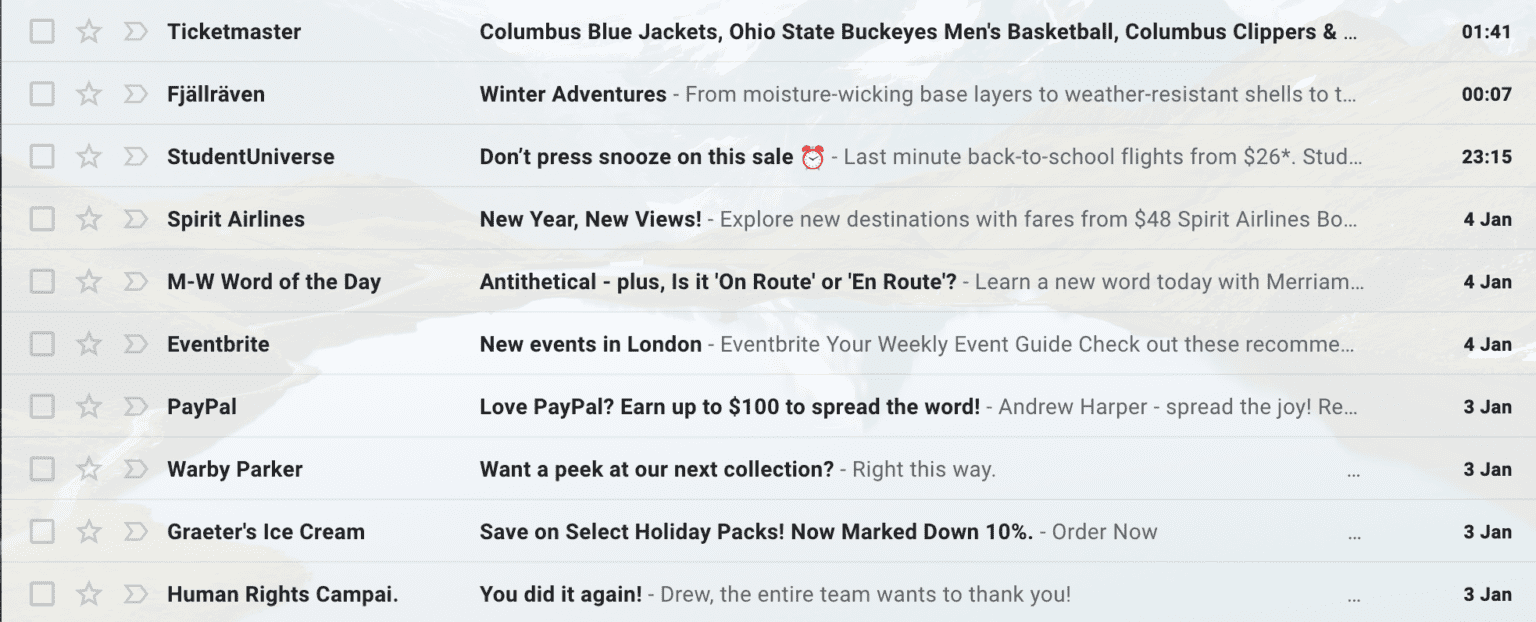Select the StudentUniverse email checkbox

[x=41, y=156]
